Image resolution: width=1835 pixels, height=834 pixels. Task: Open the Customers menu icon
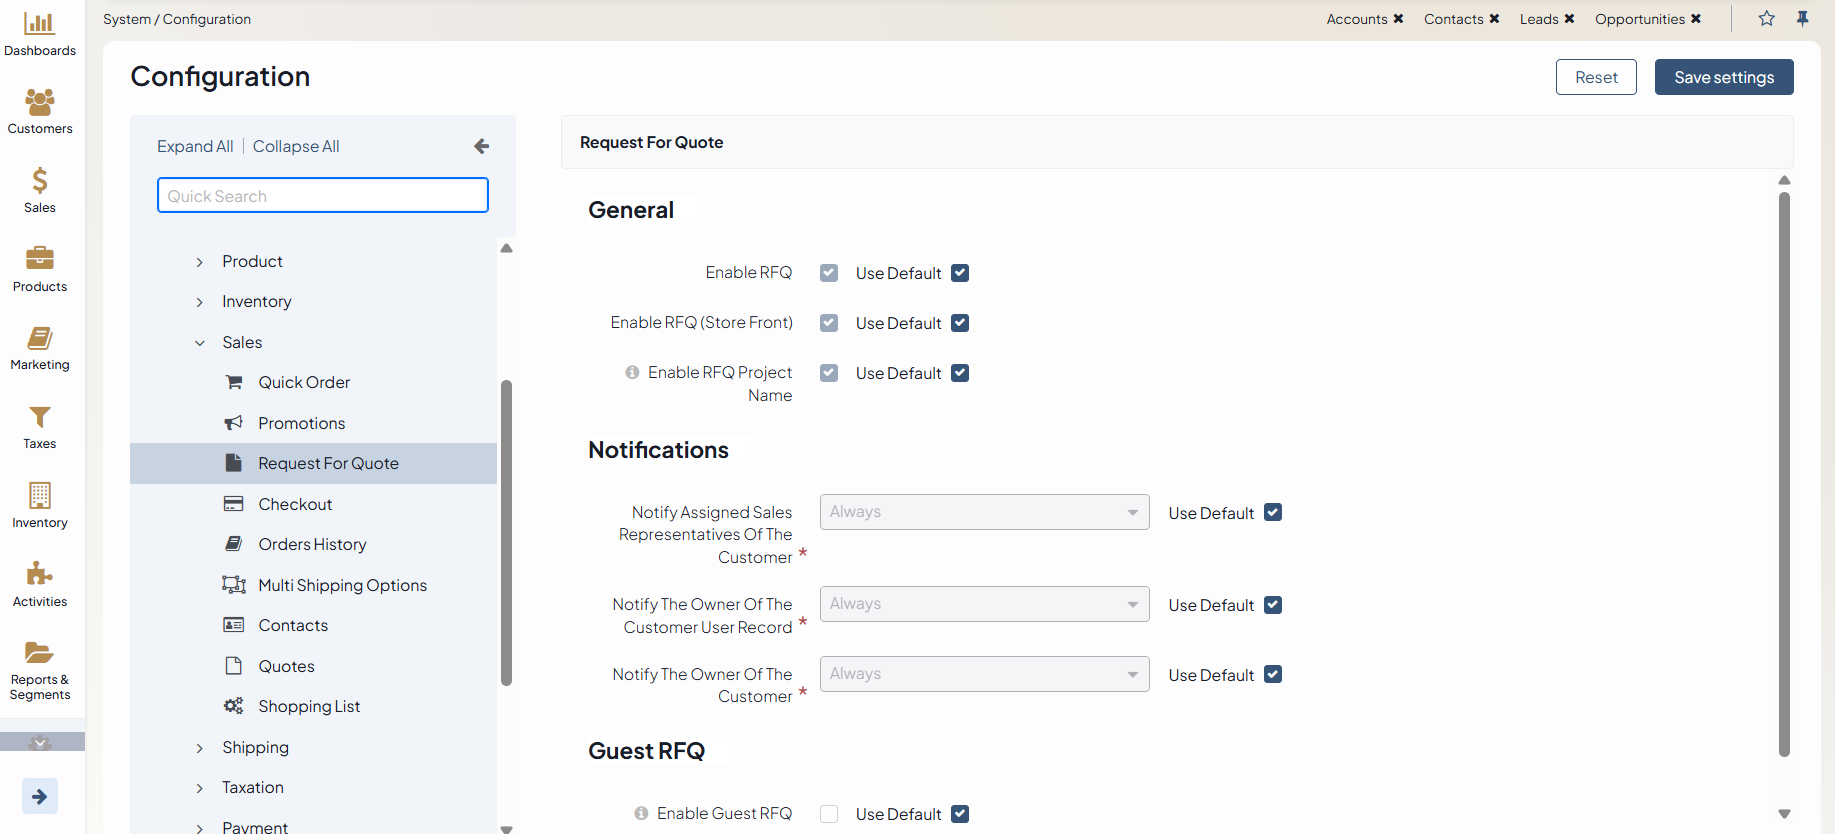(x=39, y=102)
